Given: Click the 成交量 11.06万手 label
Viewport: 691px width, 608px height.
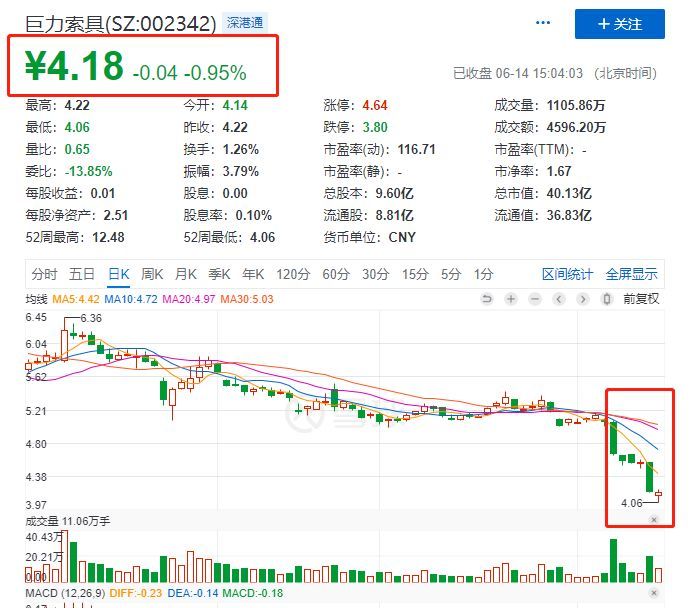Looking at the screenshot, I should coord(67,521).
